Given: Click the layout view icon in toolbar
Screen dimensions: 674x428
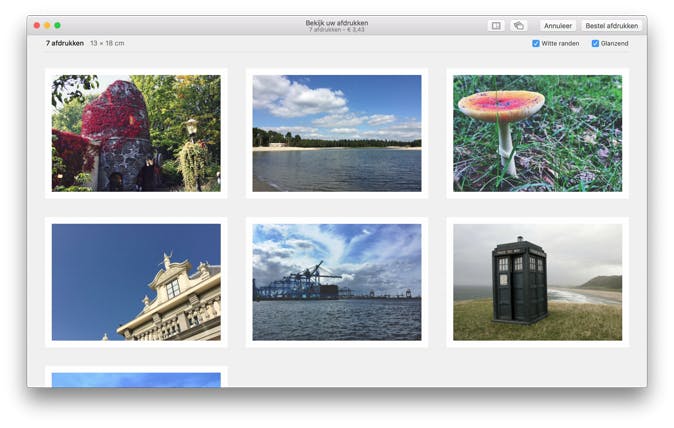Looking at the screenshot, I should [x=496, y=26].
